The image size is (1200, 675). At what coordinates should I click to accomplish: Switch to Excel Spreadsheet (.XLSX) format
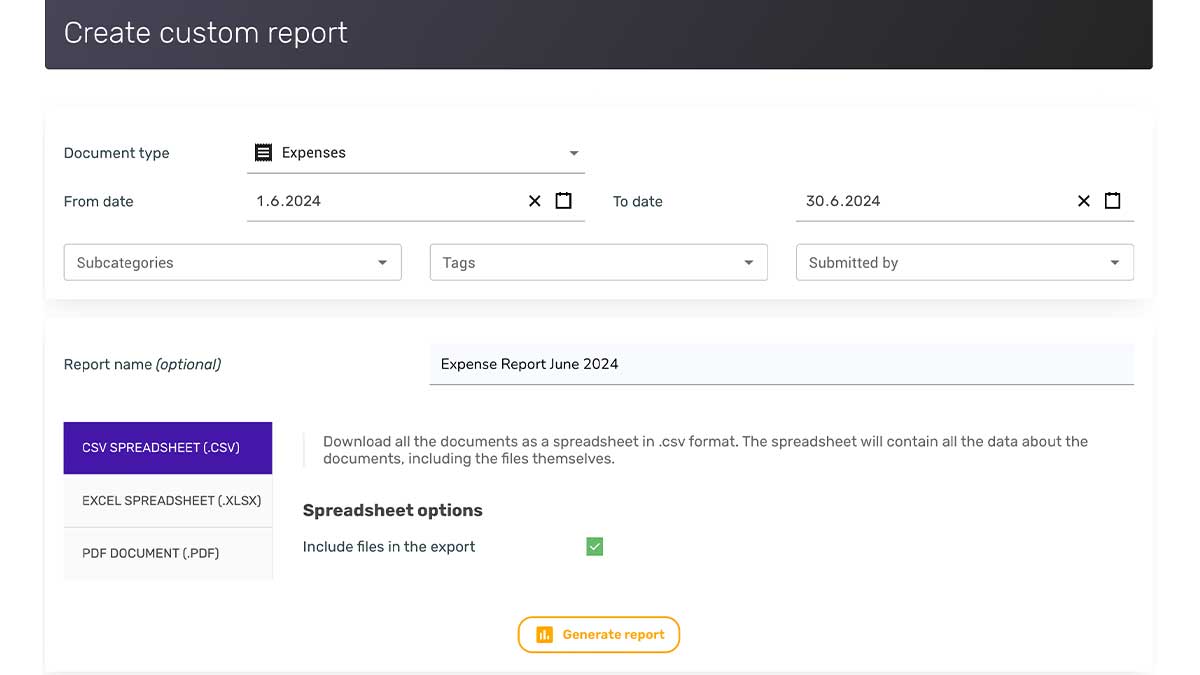(168, 501)
